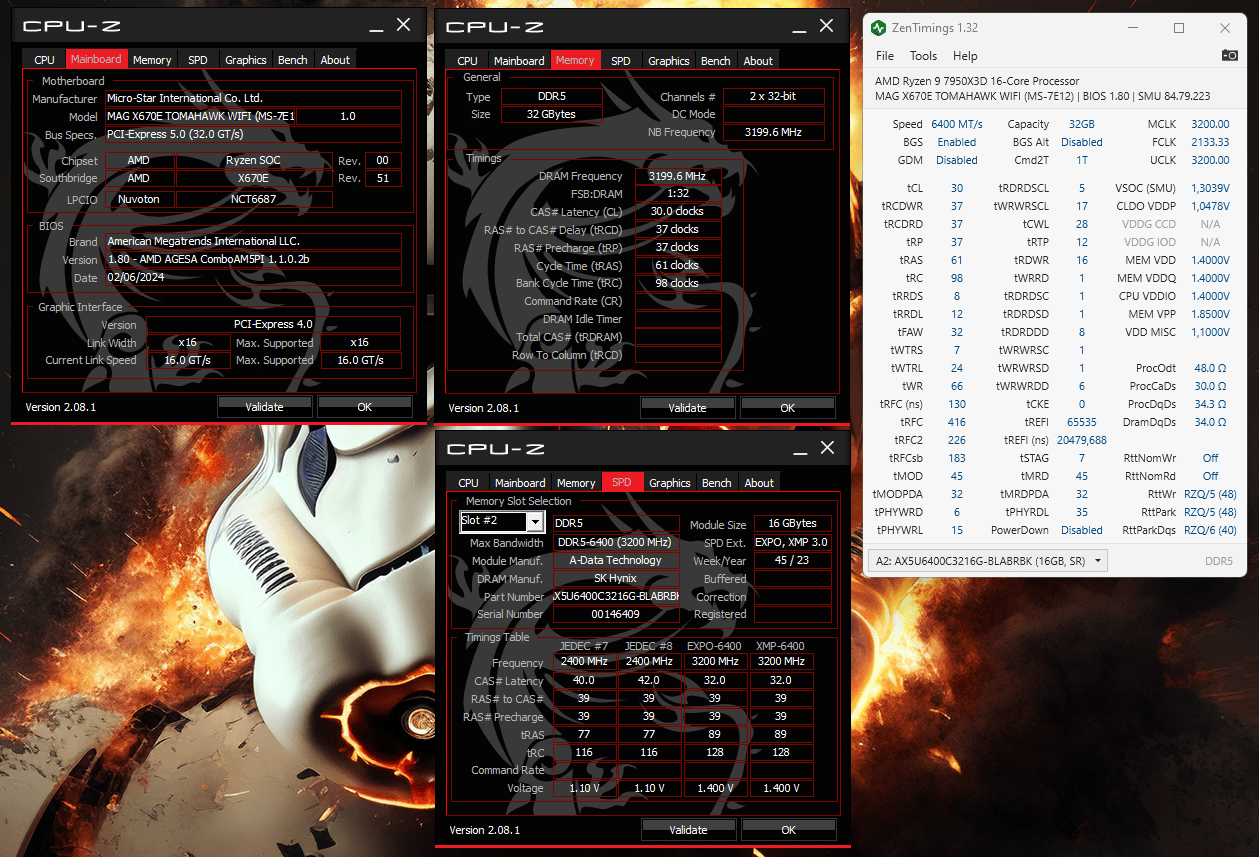Click Validate in the Memory CPU-Z window
The image size is (1259, 857).
tap(687, 407)
